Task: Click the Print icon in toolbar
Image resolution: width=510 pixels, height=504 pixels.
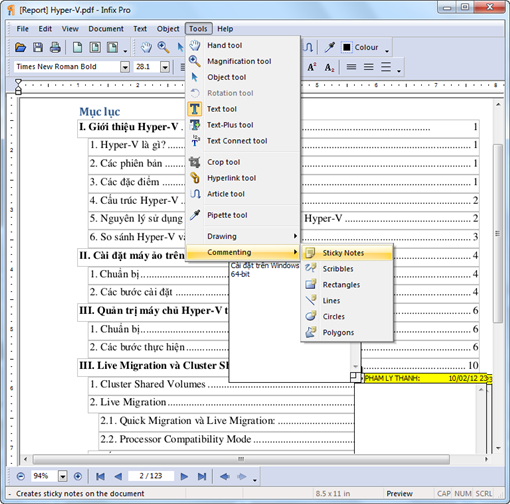Action: (55, 47)
